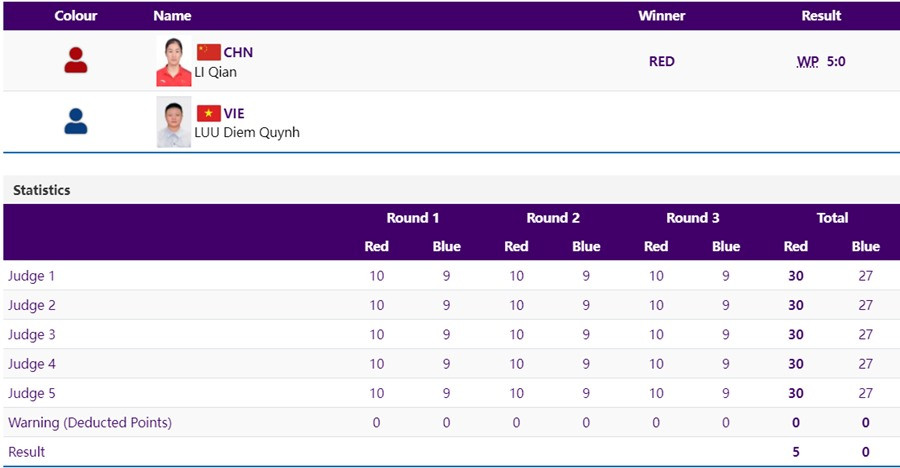
Task: Click the Round 3 column header
Action: coord(693,218)
